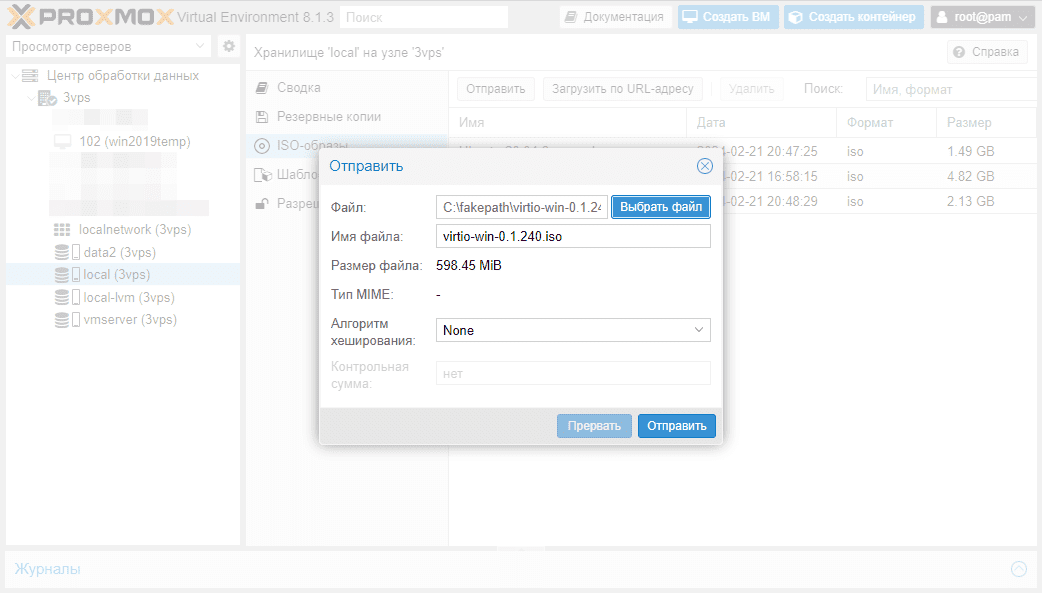
Task: Select localnetwork (3vps) grid icon
Action: click(62, 230)
